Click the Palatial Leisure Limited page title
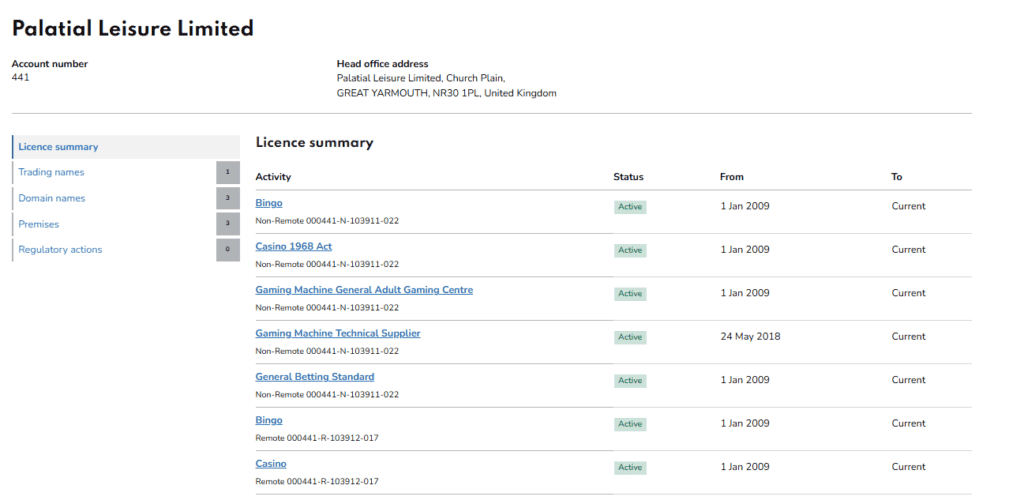The height and width of the screenshot is (504, 1024). [133, 29]
